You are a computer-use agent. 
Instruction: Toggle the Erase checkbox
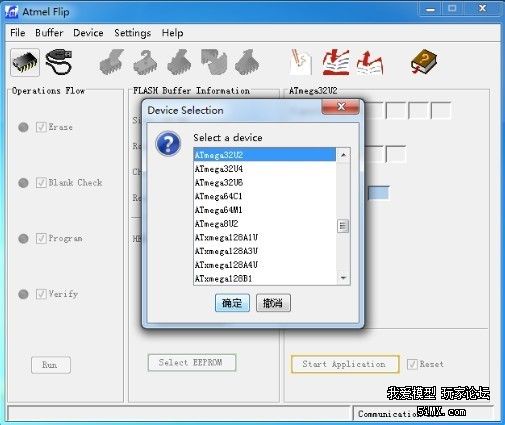[x=41, y=127]
